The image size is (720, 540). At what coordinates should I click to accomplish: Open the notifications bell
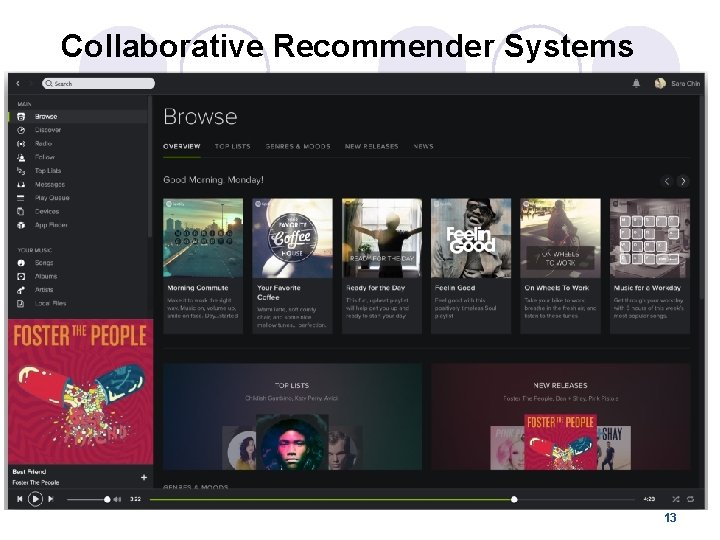coord(636,83)
